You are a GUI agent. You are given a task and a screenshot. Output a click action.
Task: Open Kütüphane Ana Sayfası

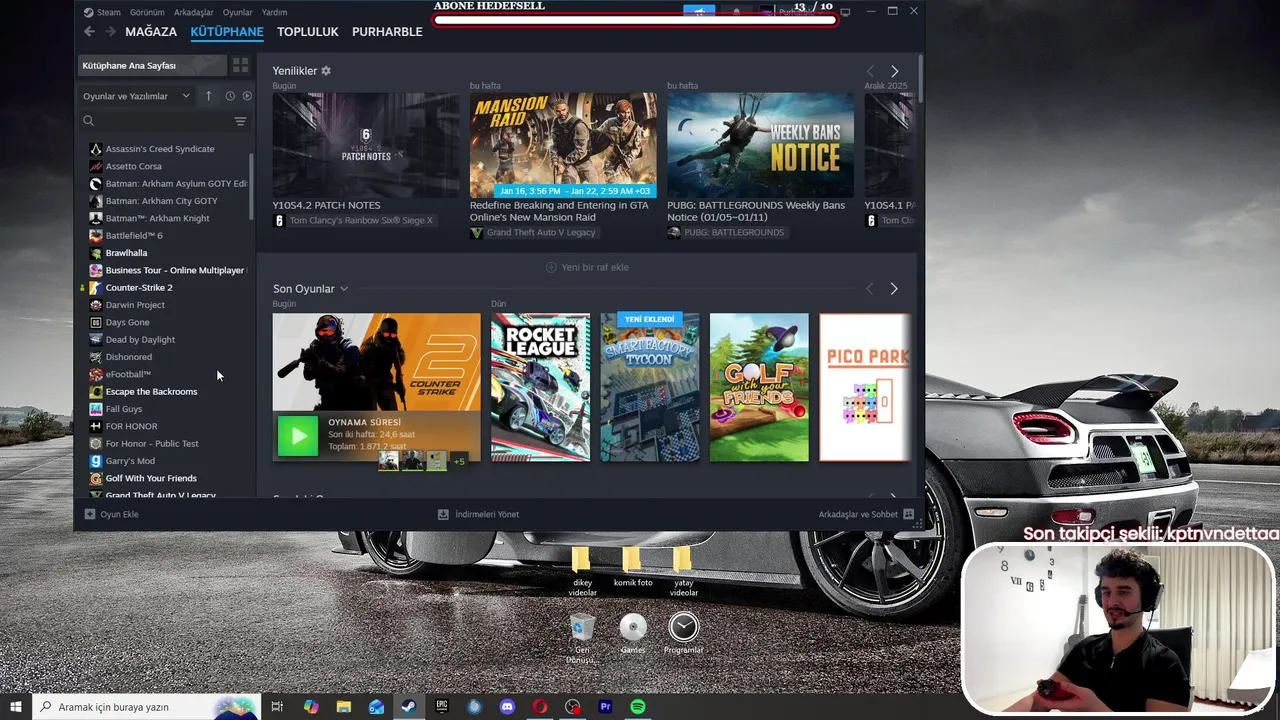tap(153, 65)
